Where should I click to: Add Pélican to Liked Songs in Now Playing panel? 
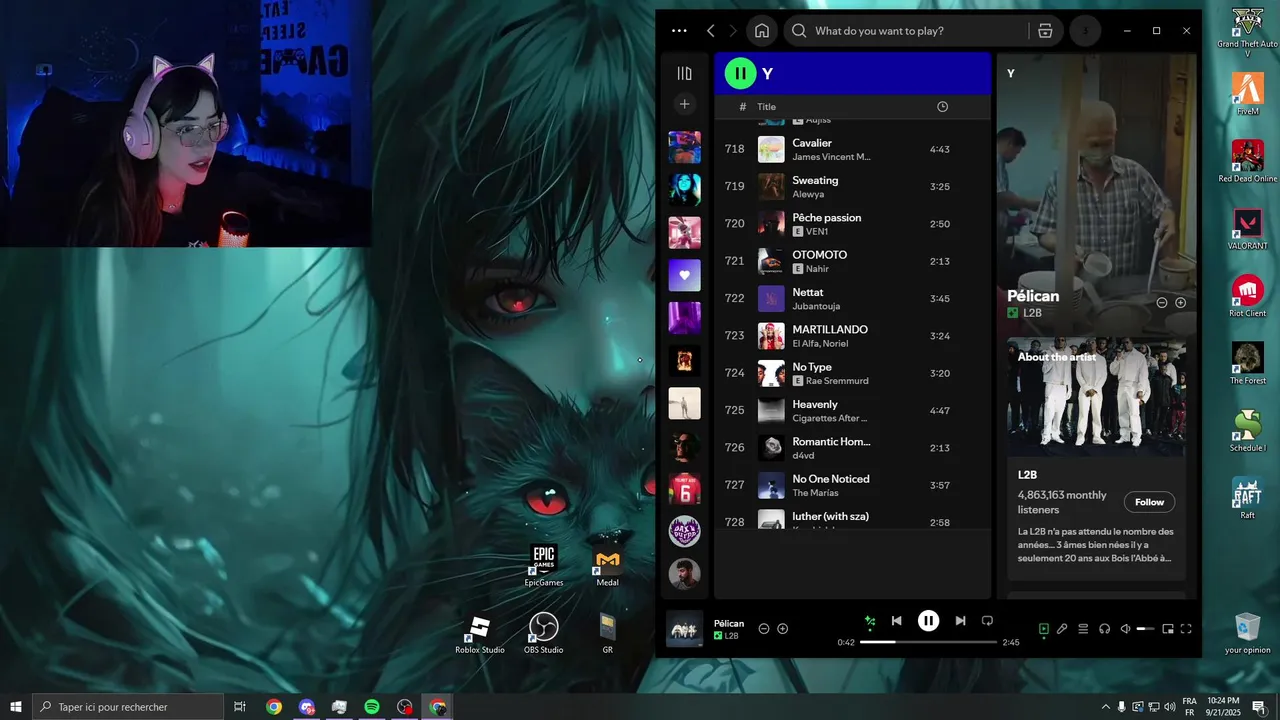pos(1180,302)
